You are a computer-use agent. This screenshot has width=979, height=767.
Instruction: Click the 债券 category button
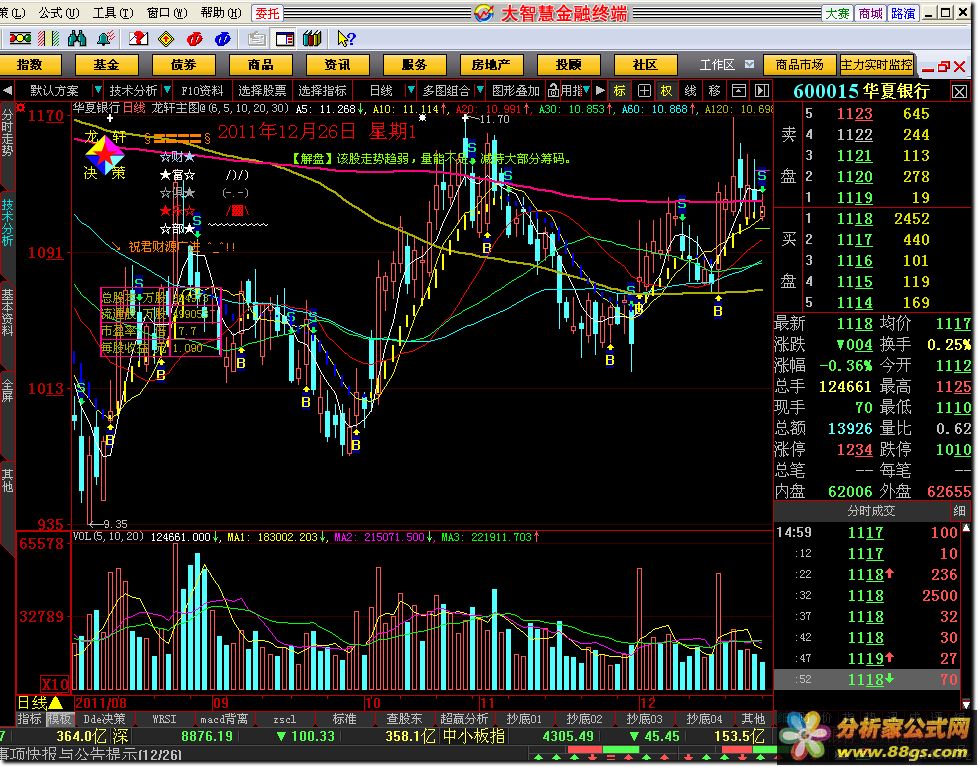pos(184,64)
